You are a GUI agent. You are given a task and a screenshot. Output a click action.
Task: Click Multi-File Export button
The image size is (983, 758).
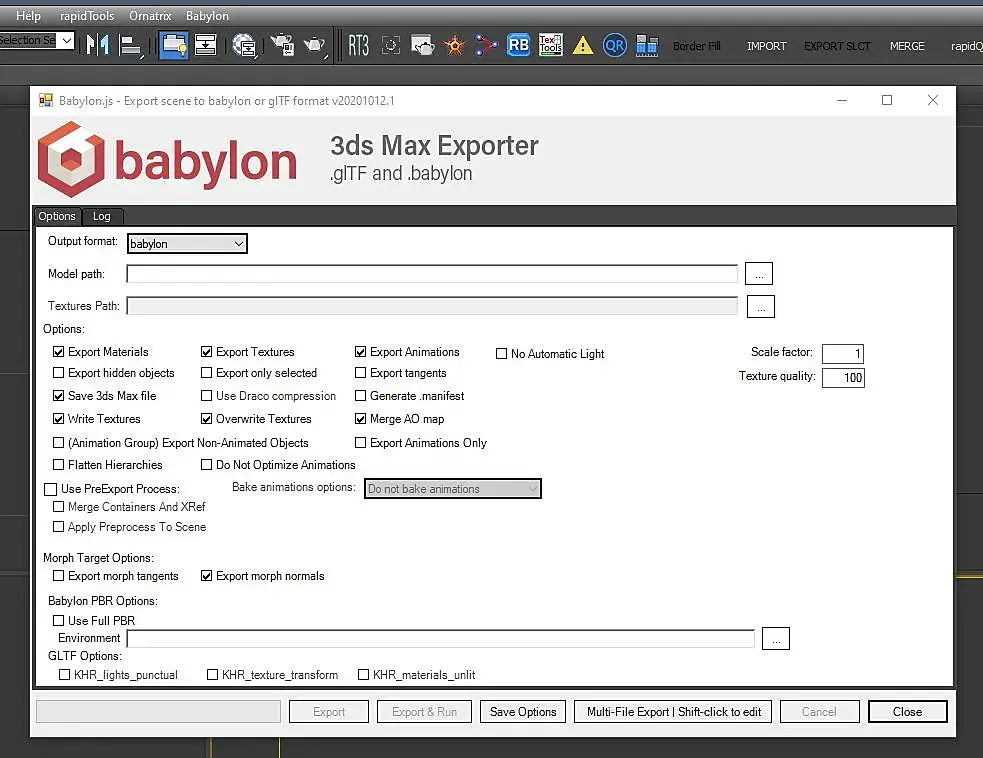point(673,712)
